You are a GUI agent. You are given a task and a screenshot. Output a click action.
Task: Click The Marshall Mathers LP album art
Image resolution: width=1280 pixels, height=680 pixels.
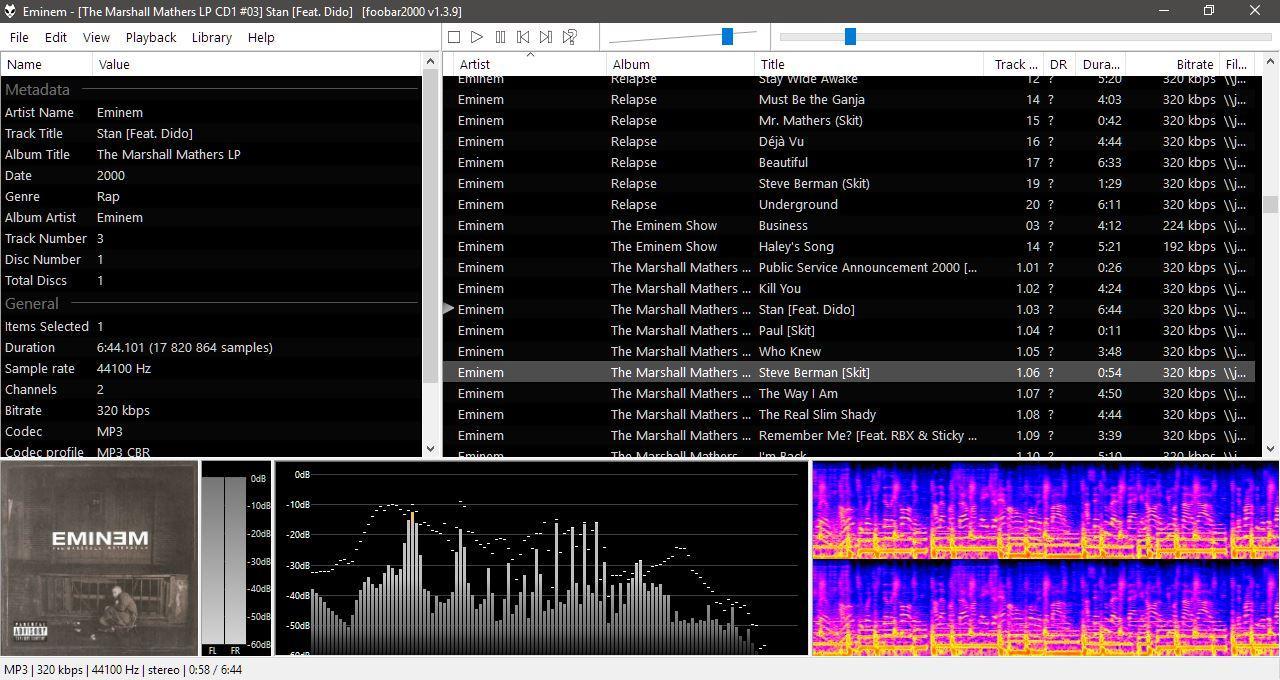tap(100, 557)
